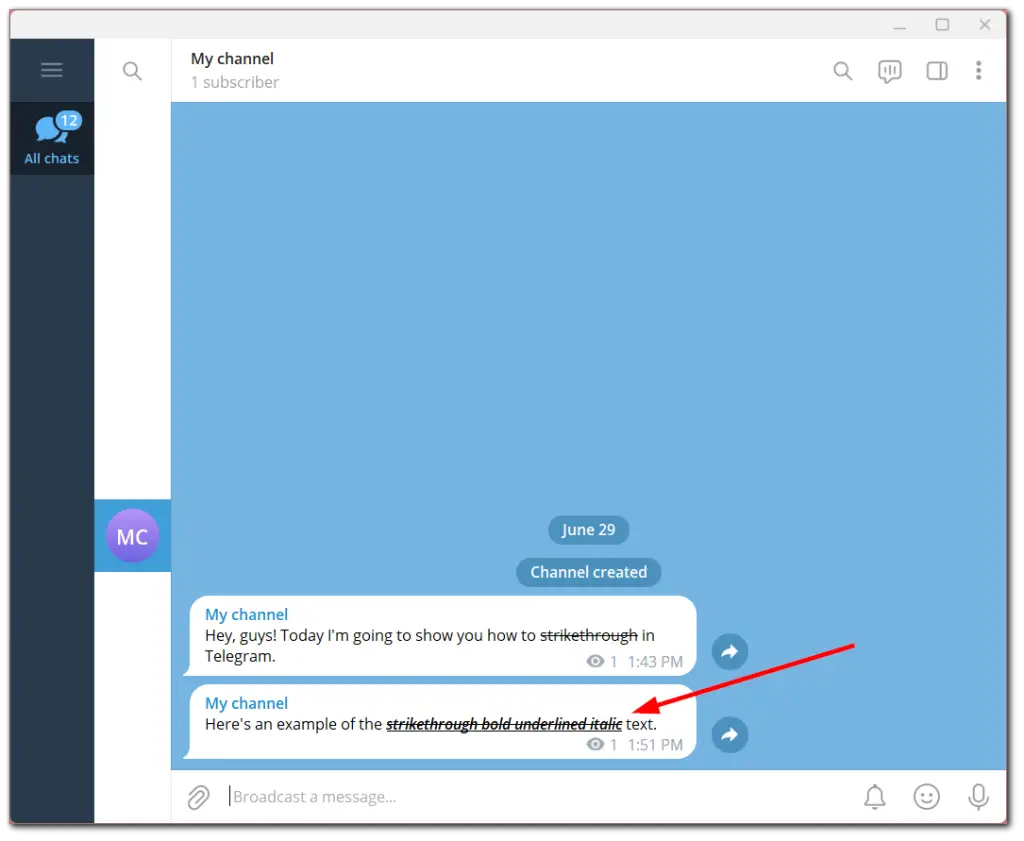
Task: Click the MC channel avatar
Action: (x=132, y=535)
